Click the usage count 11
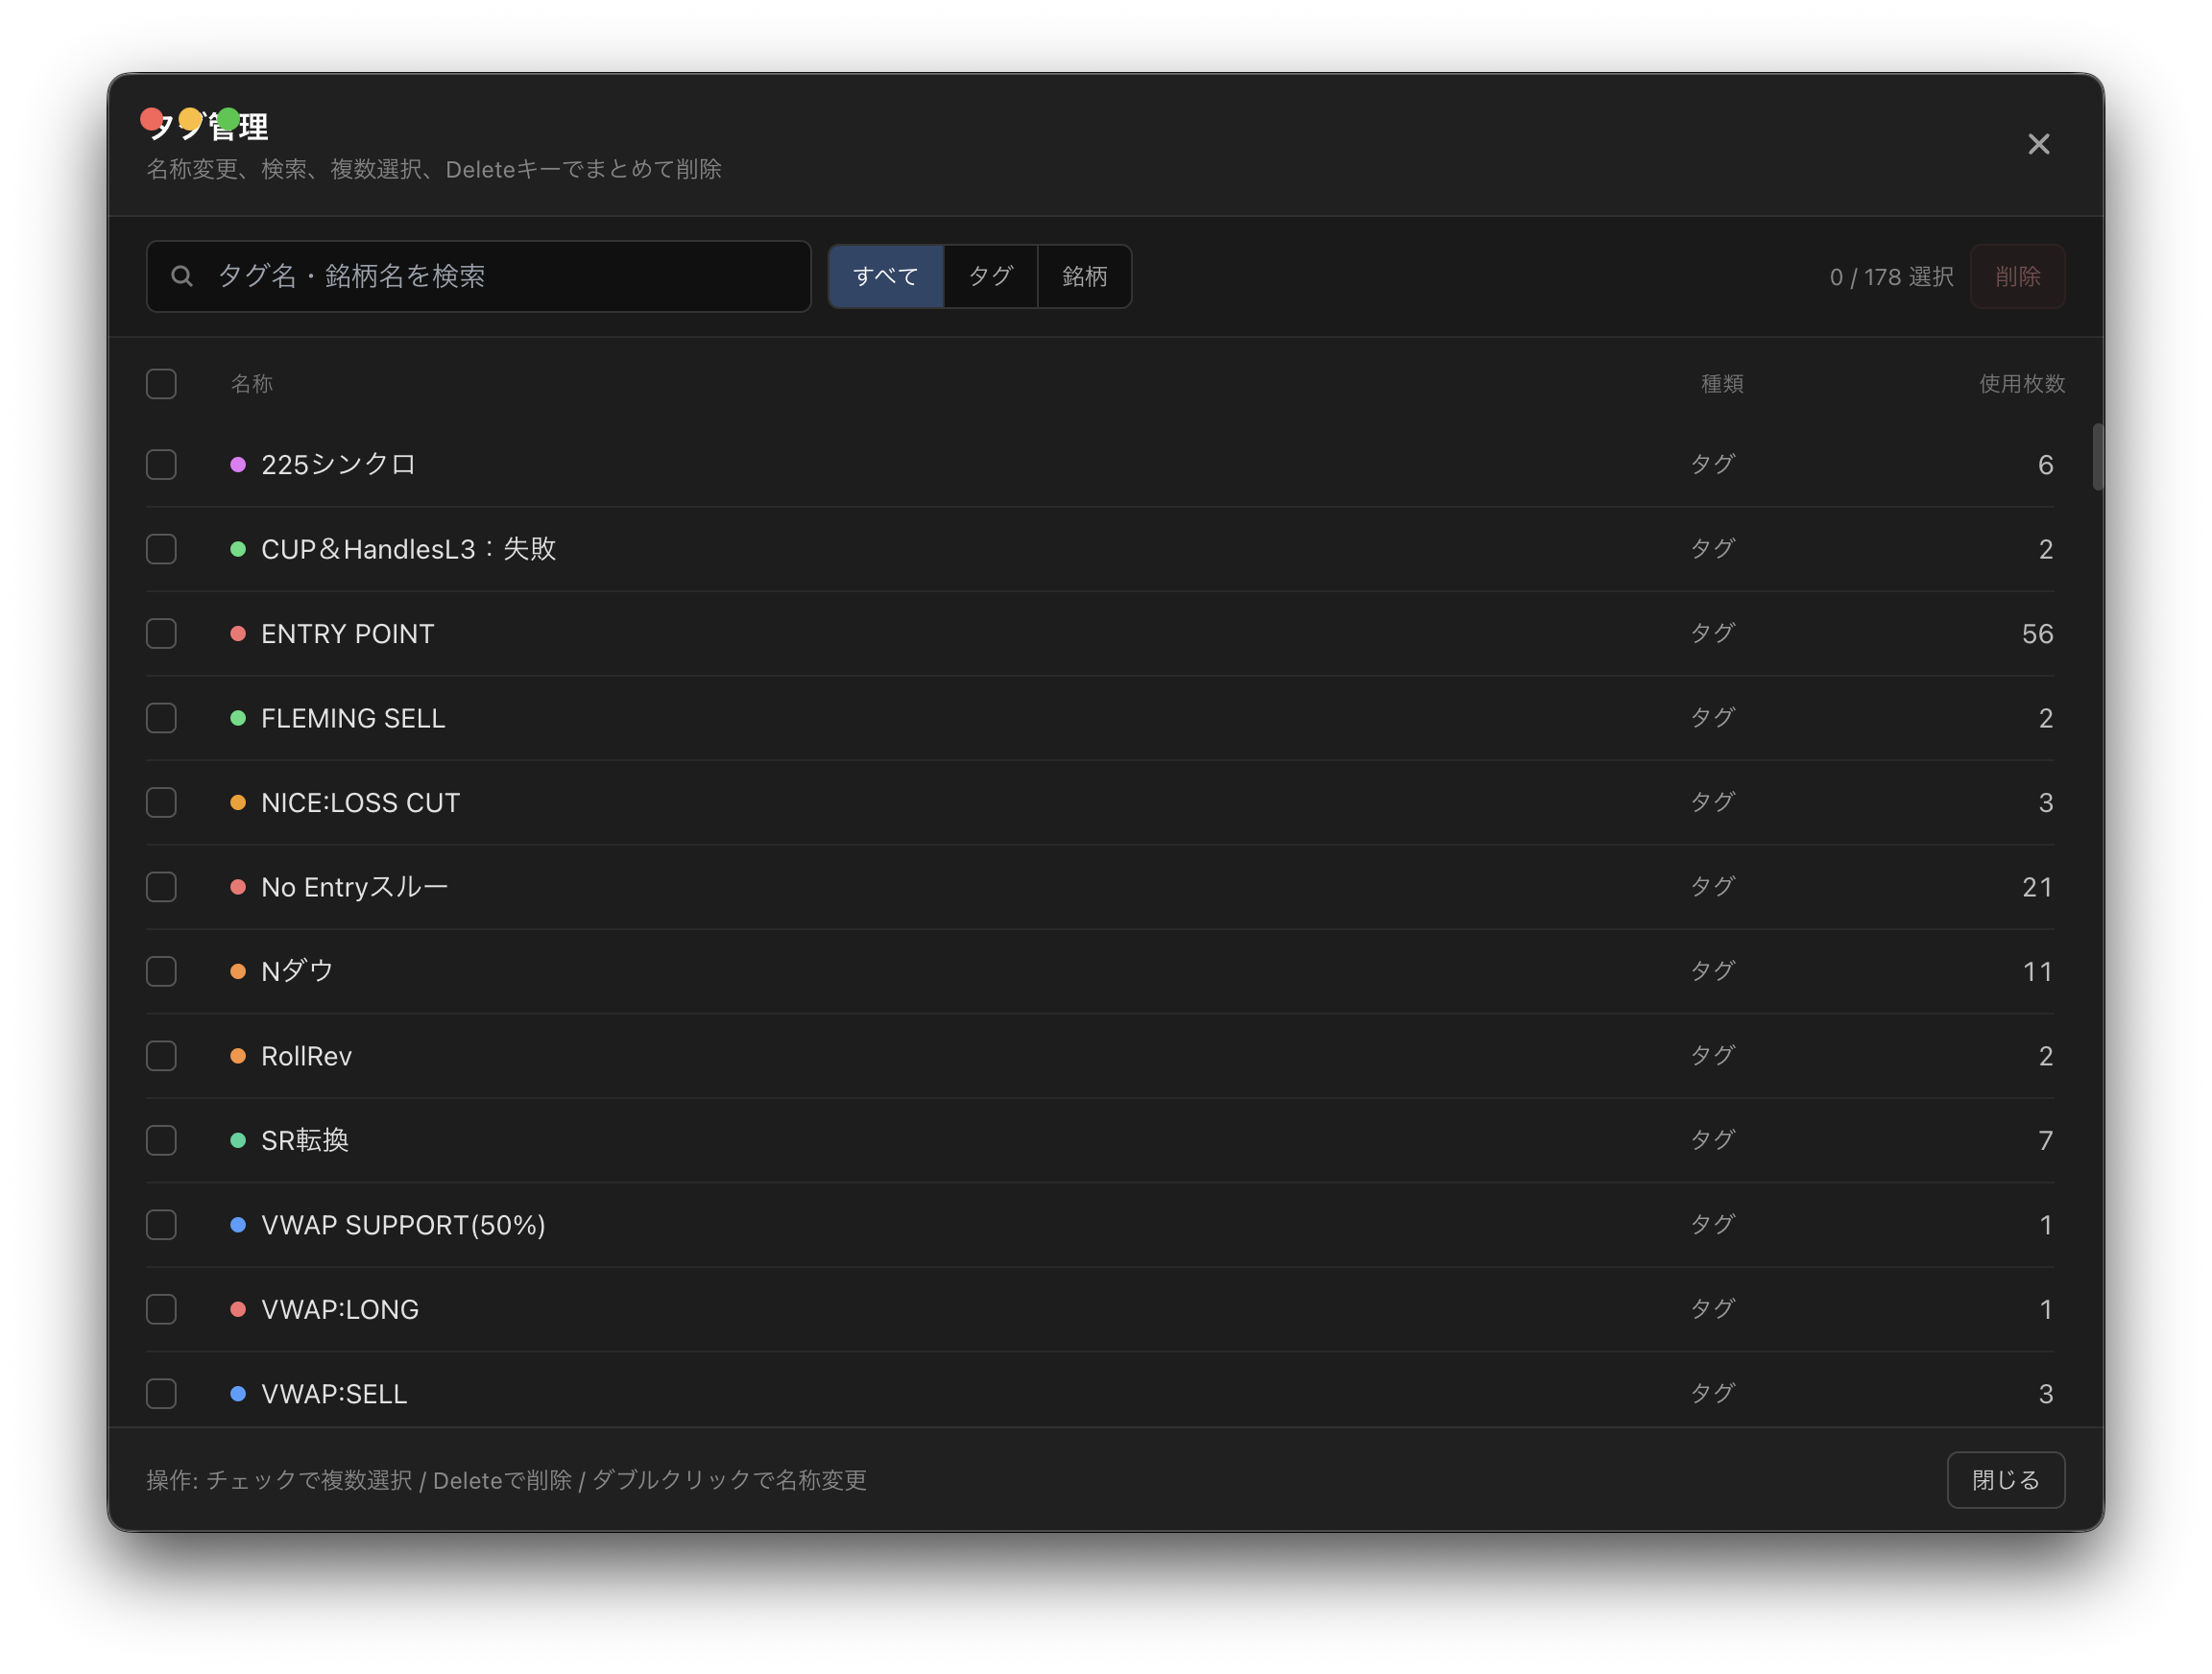 (x=2037, y=971)
